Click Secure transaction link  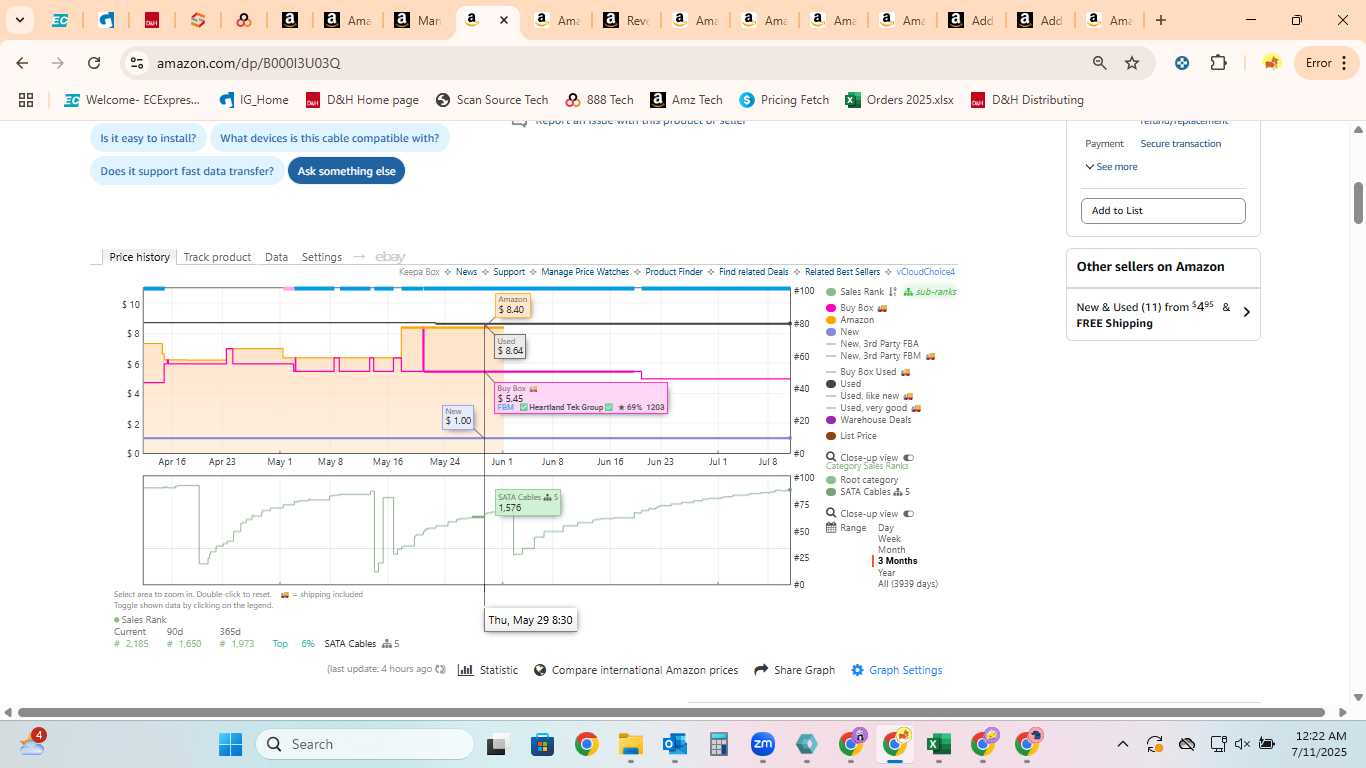[1181, 144]
